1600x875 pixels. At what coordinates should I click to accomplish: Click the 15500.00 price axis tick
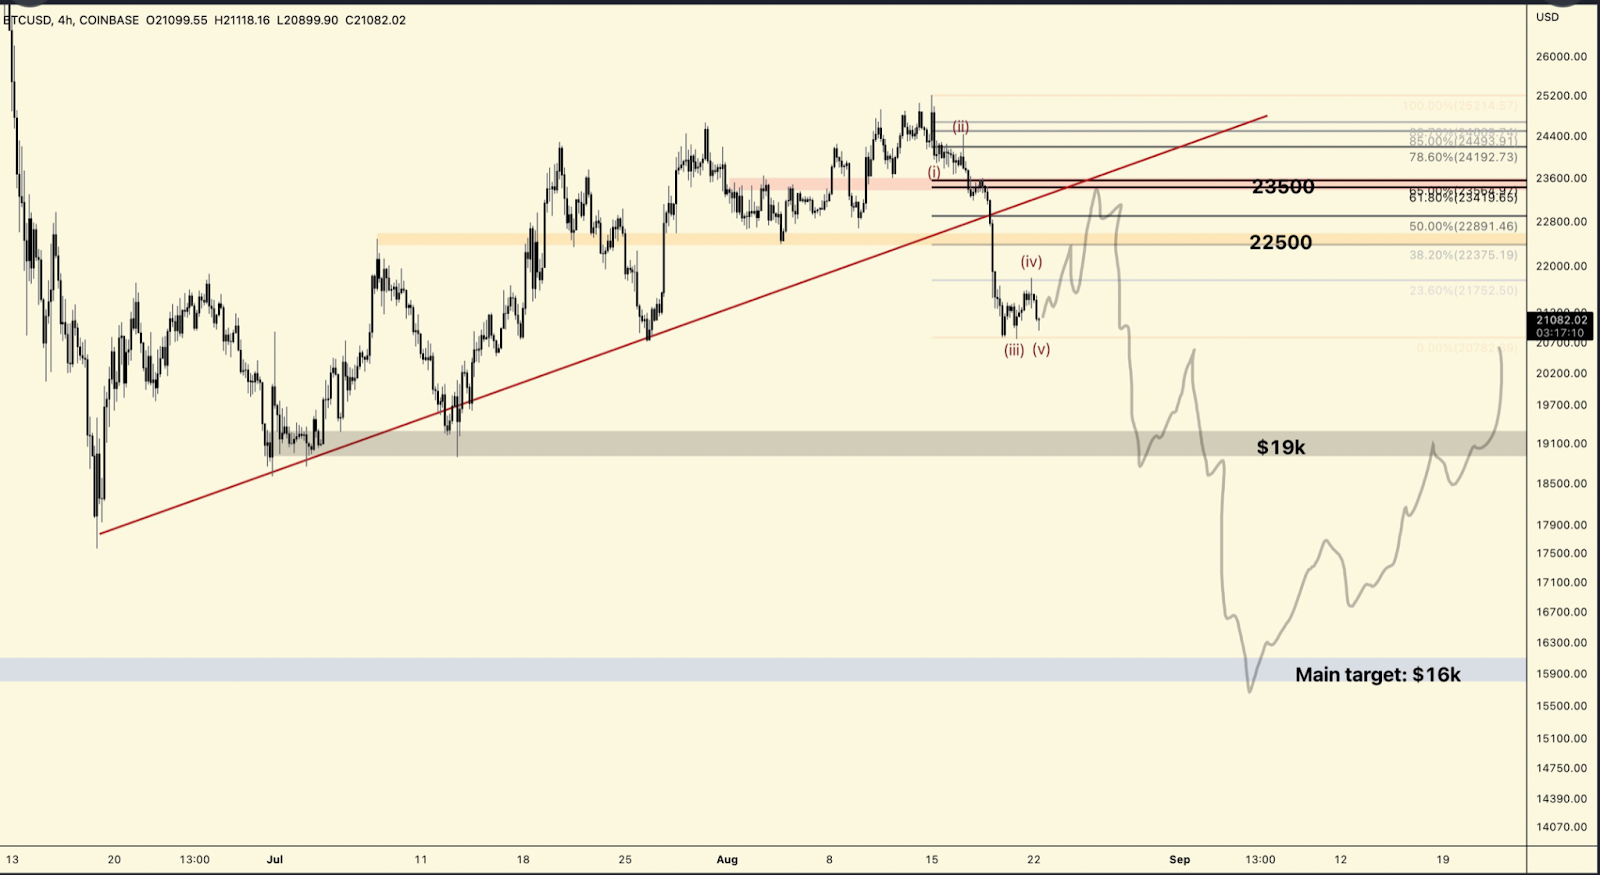pyautogui.click(x=1561, y=706)
